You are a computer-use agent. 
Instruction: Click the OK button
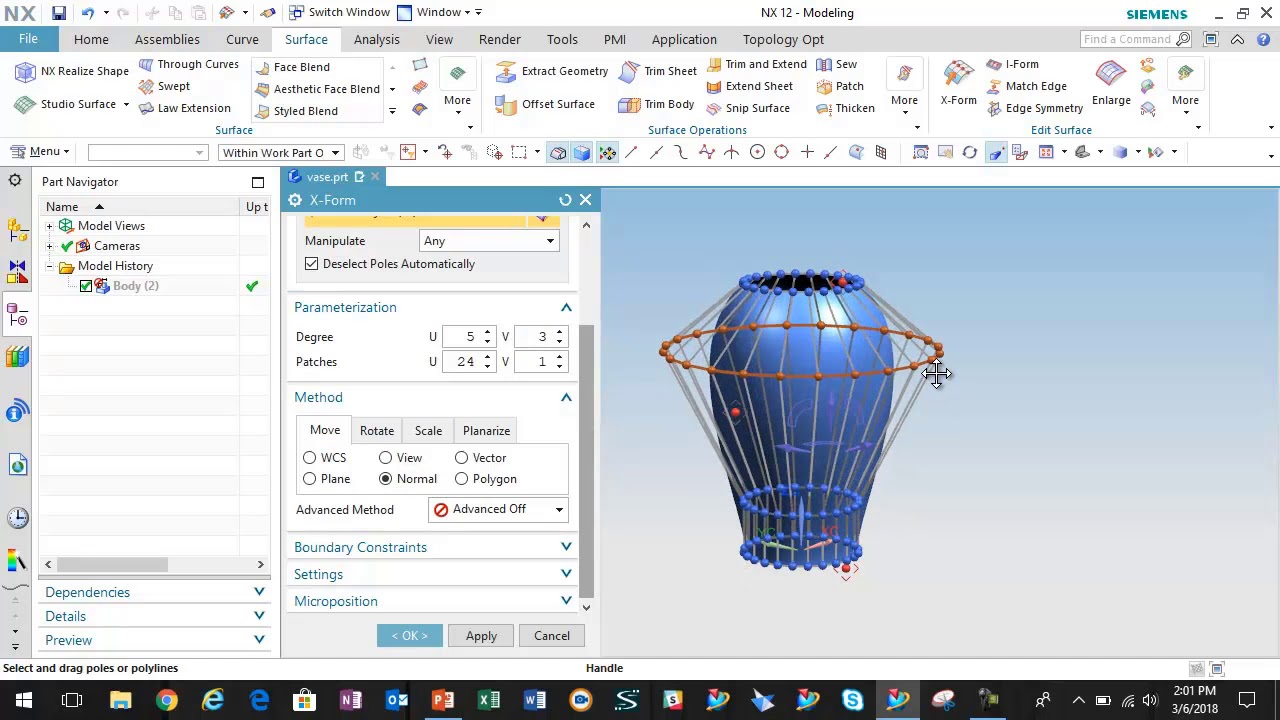click(410, 636)
